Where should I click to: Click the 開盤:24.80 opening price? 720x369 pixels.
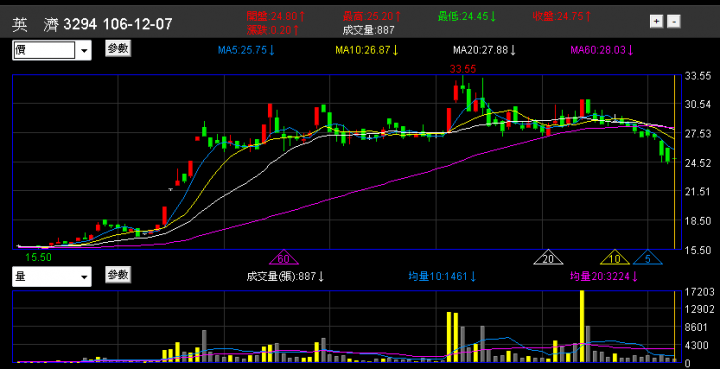(276, 17)
